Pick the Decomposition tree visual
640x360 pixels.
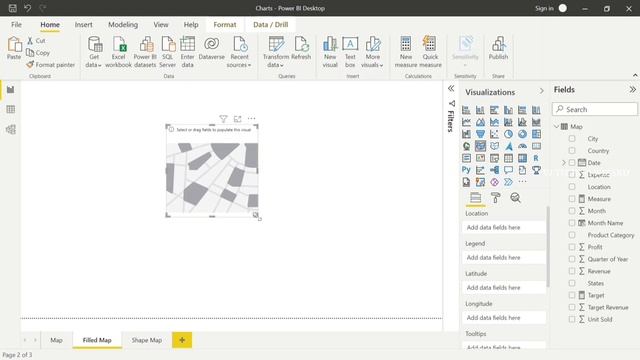(x=494, y=170)
